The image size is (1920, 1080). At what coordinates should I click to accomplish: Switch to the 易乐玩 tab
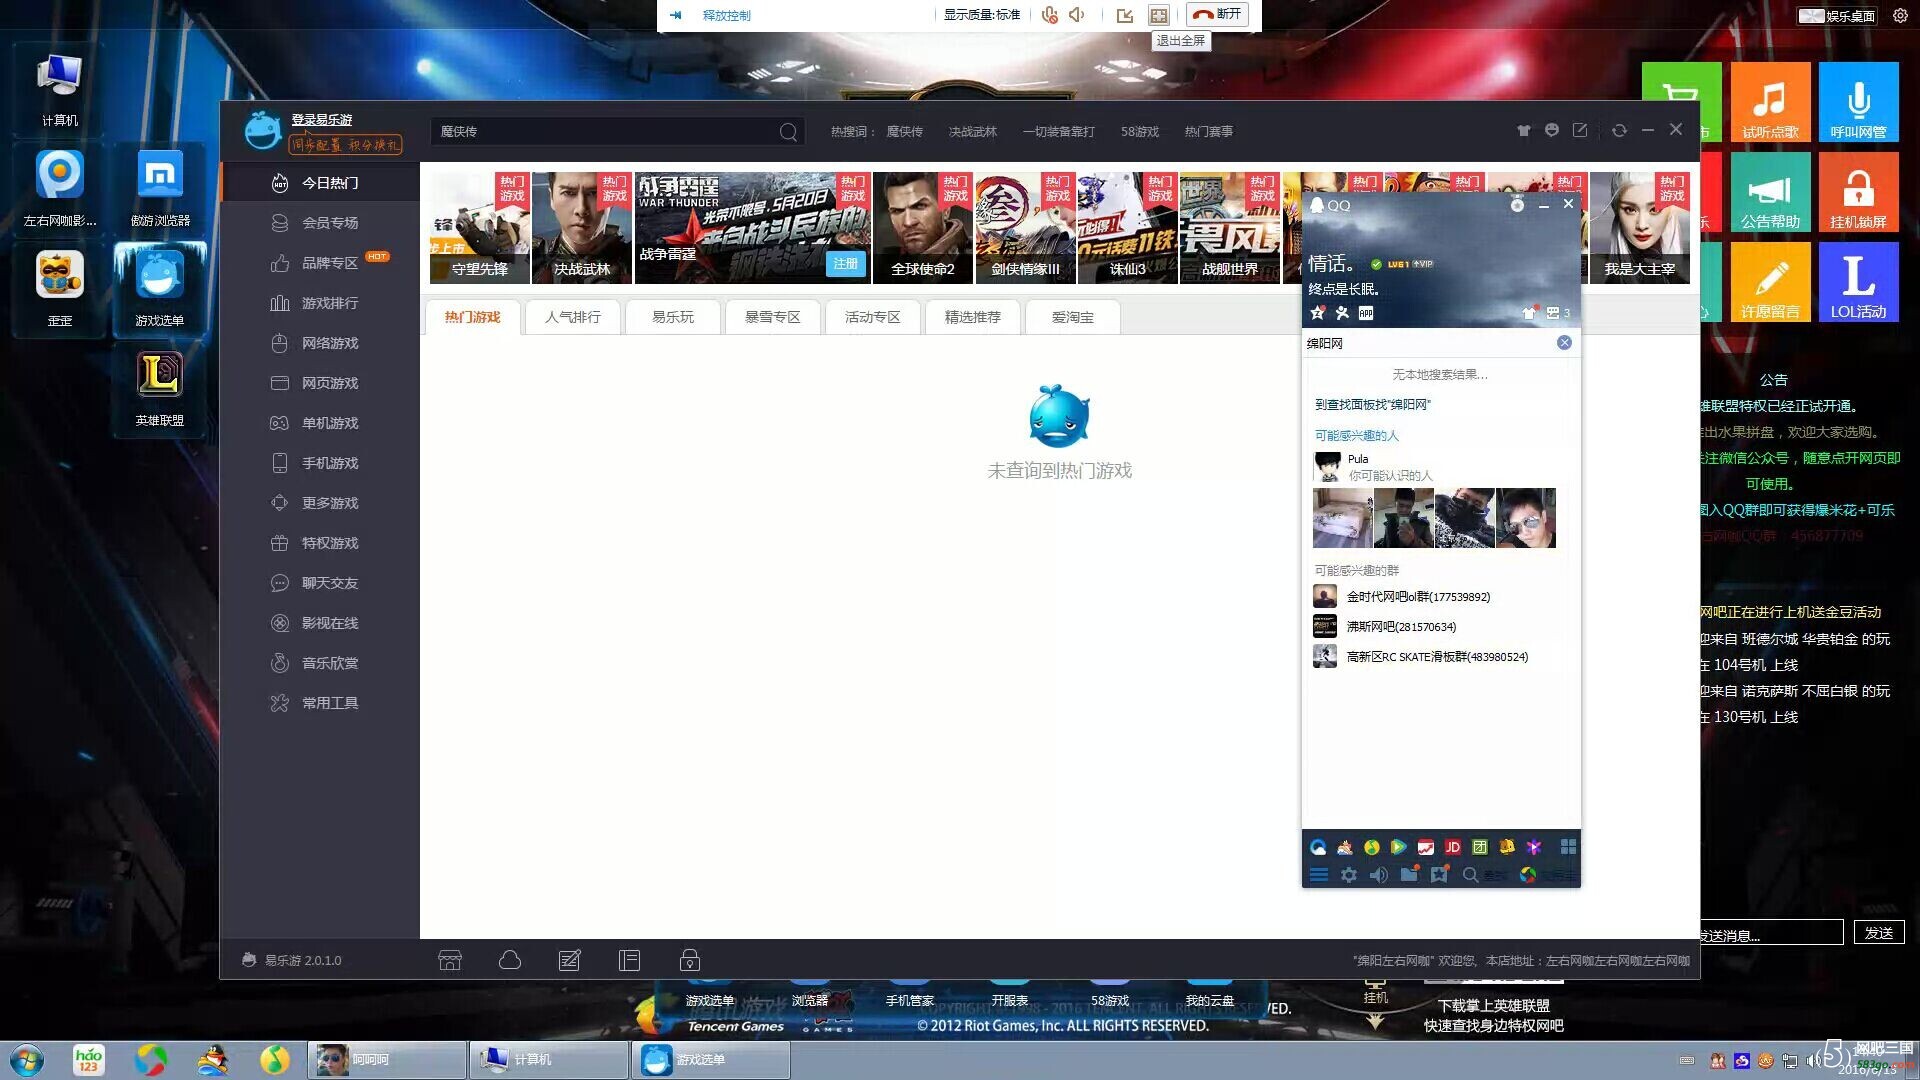point(673,317)
